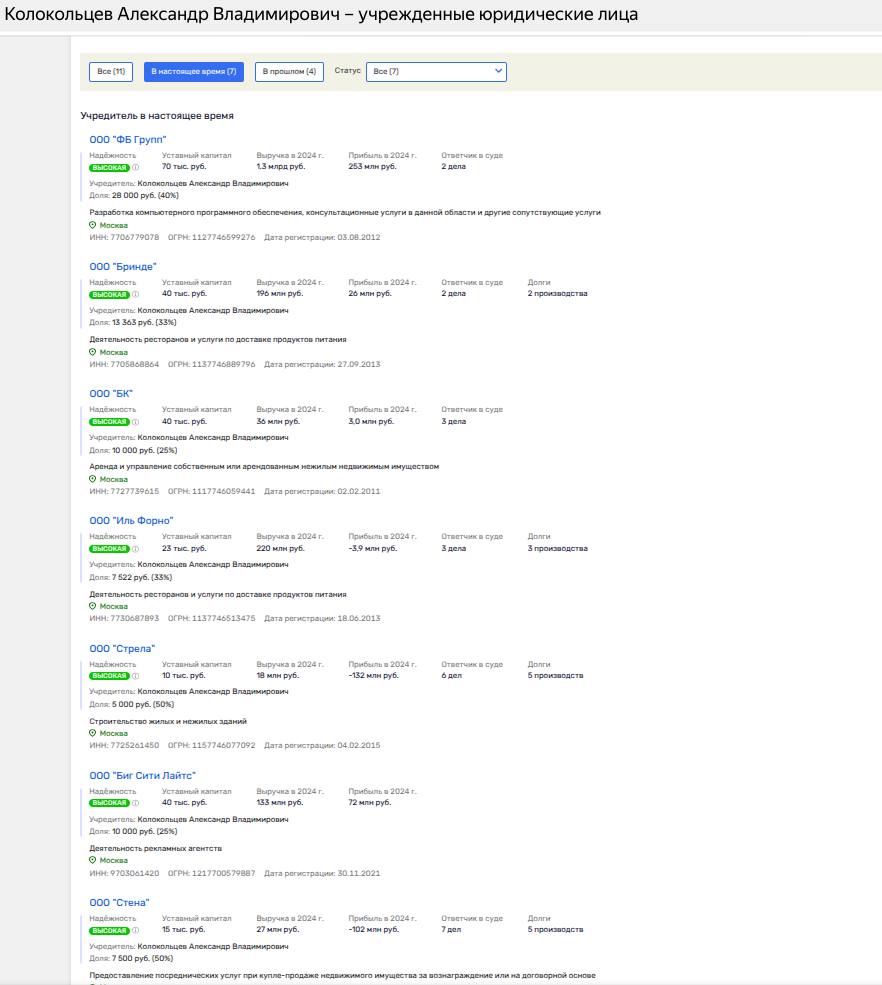Click info icon beside ООО "Биг Сити Лайтс" reliability badge
This screenshot has height=985, width=882.
[x=136, y=803]
